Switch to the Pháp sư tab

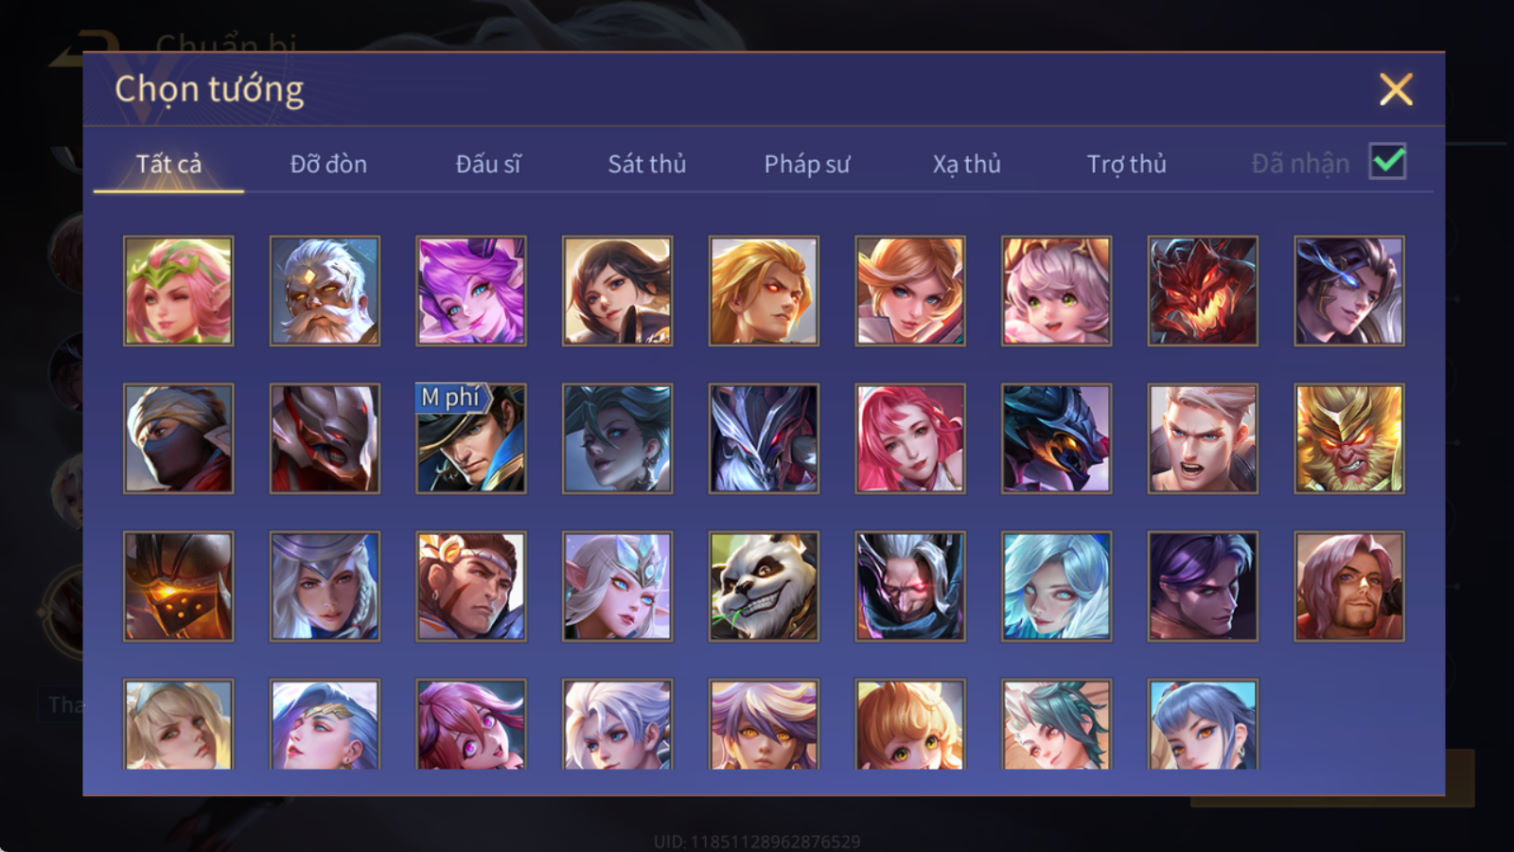pos(807,164)
